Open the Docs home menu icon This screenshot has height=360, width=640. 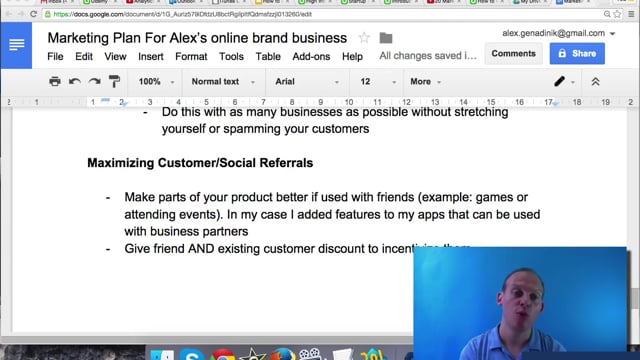(16, 45)
